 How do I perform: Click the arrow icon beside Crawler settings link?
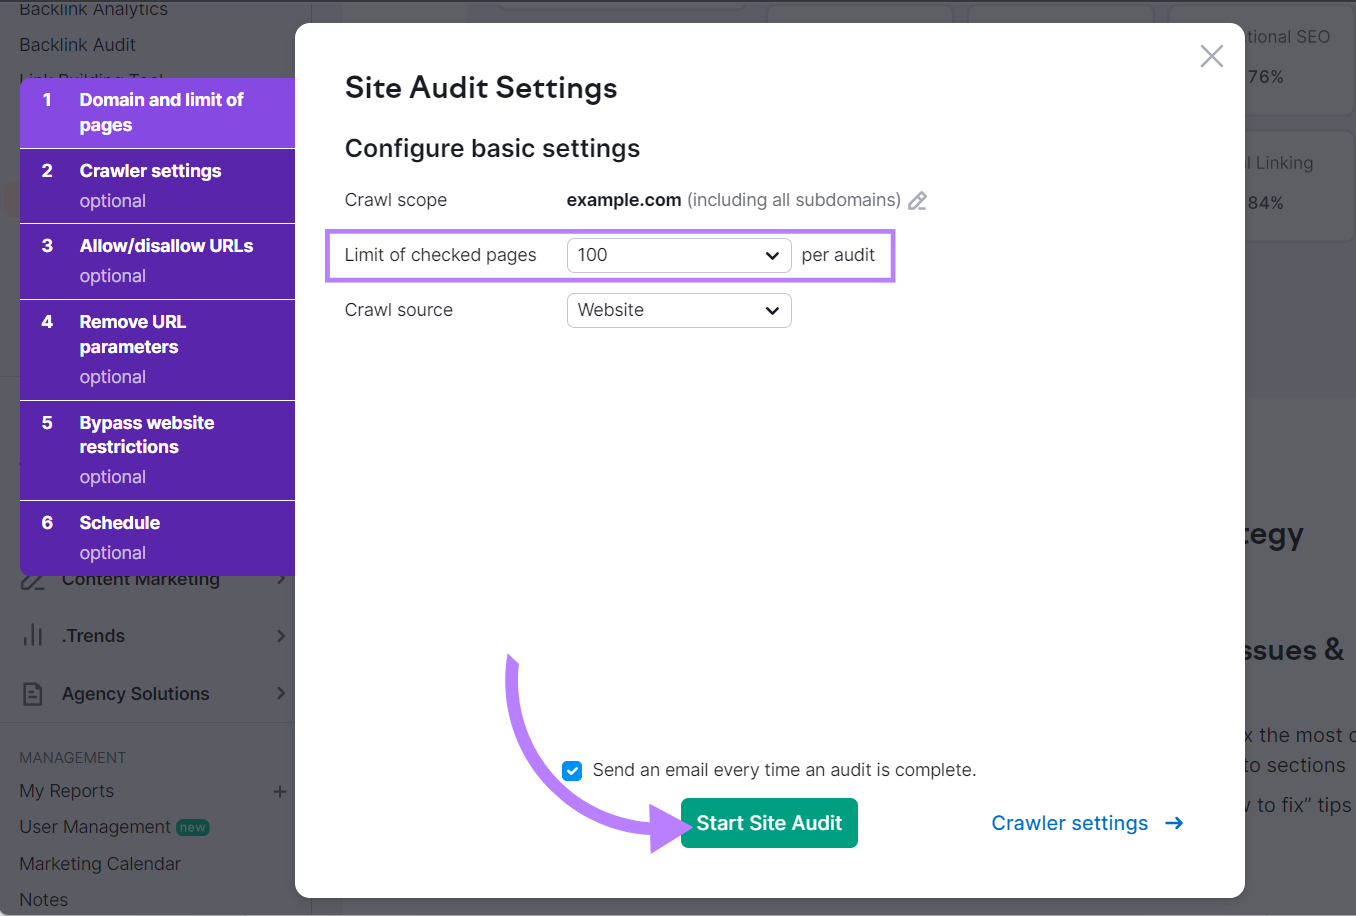point(1175,823)
